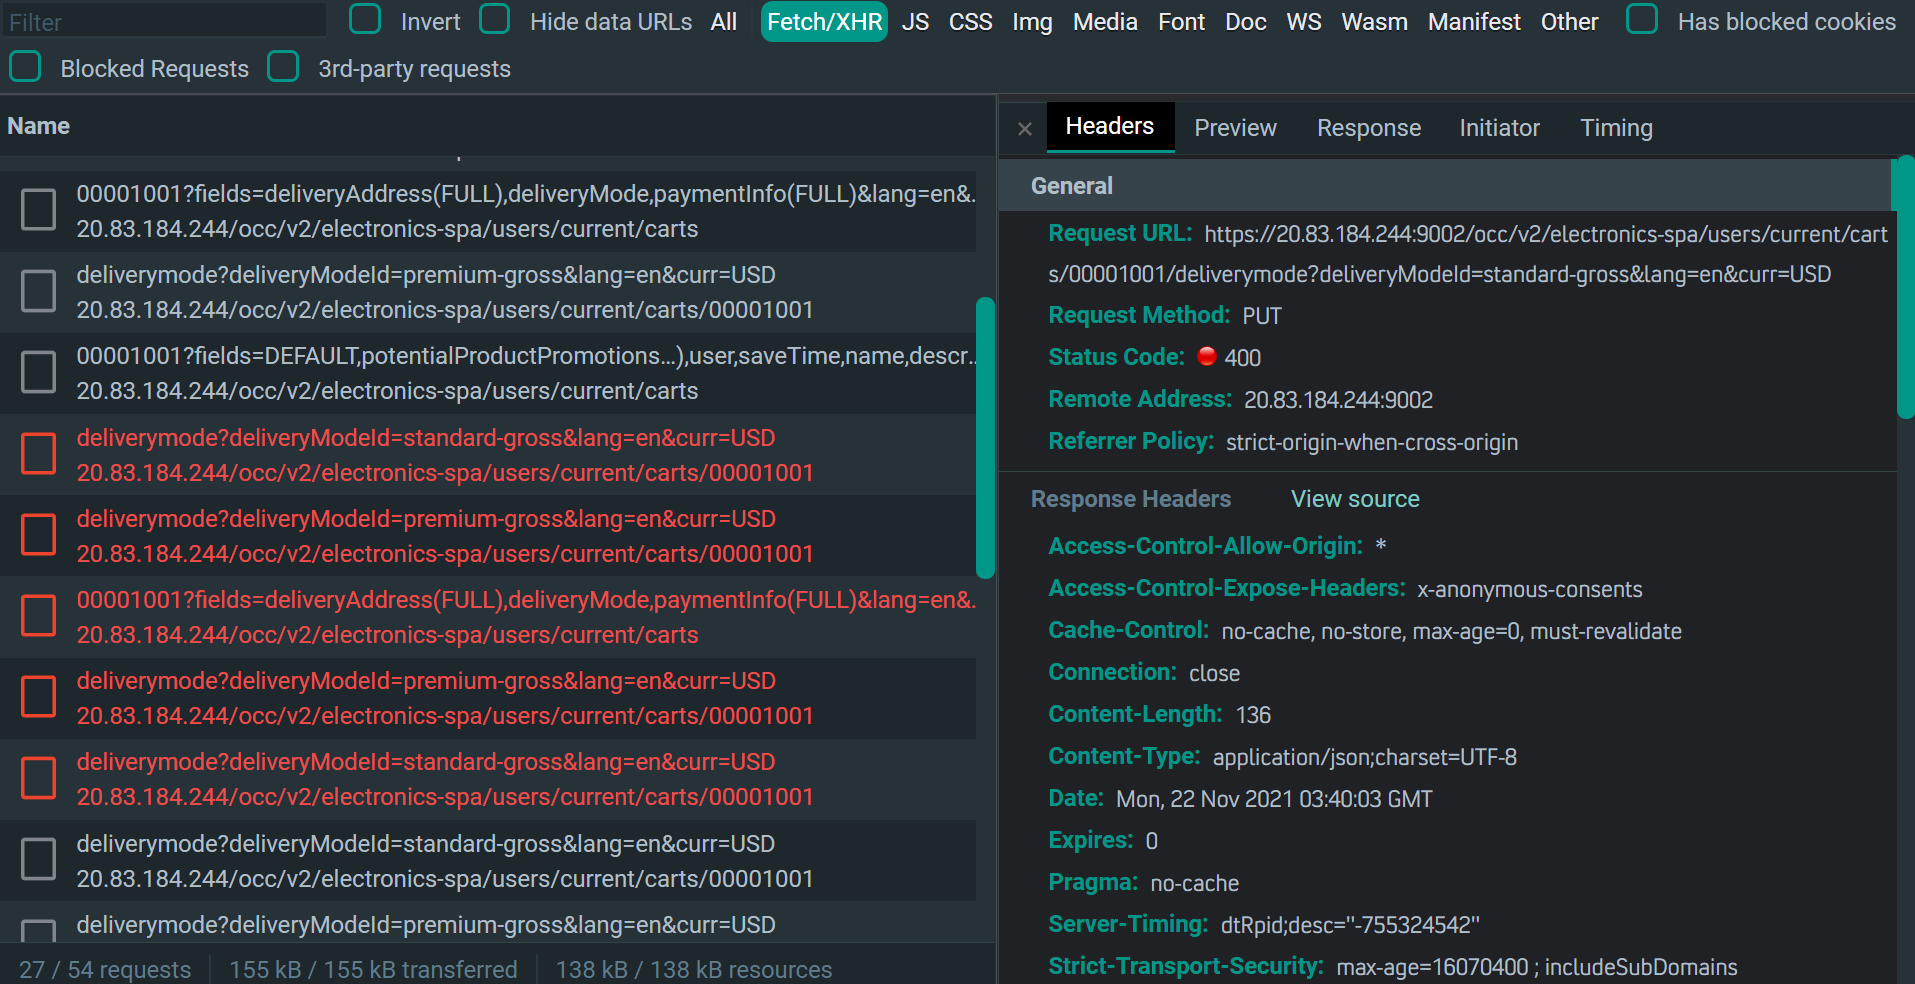Select the JS resource filter

(914, 21)
